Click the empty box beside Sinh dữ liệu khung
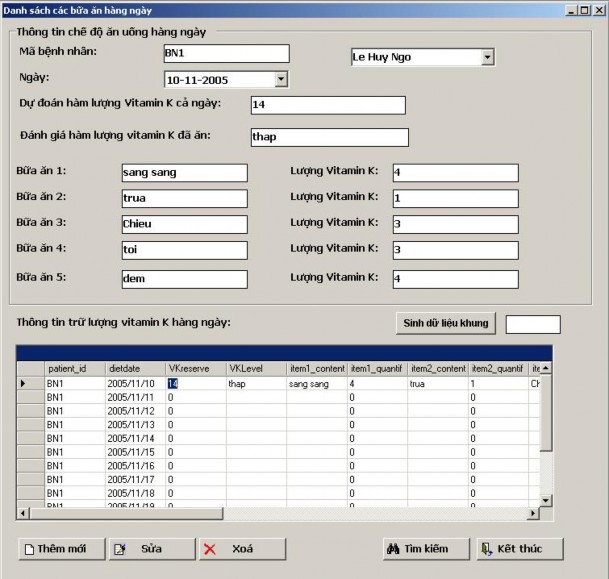 click(533, 324)
